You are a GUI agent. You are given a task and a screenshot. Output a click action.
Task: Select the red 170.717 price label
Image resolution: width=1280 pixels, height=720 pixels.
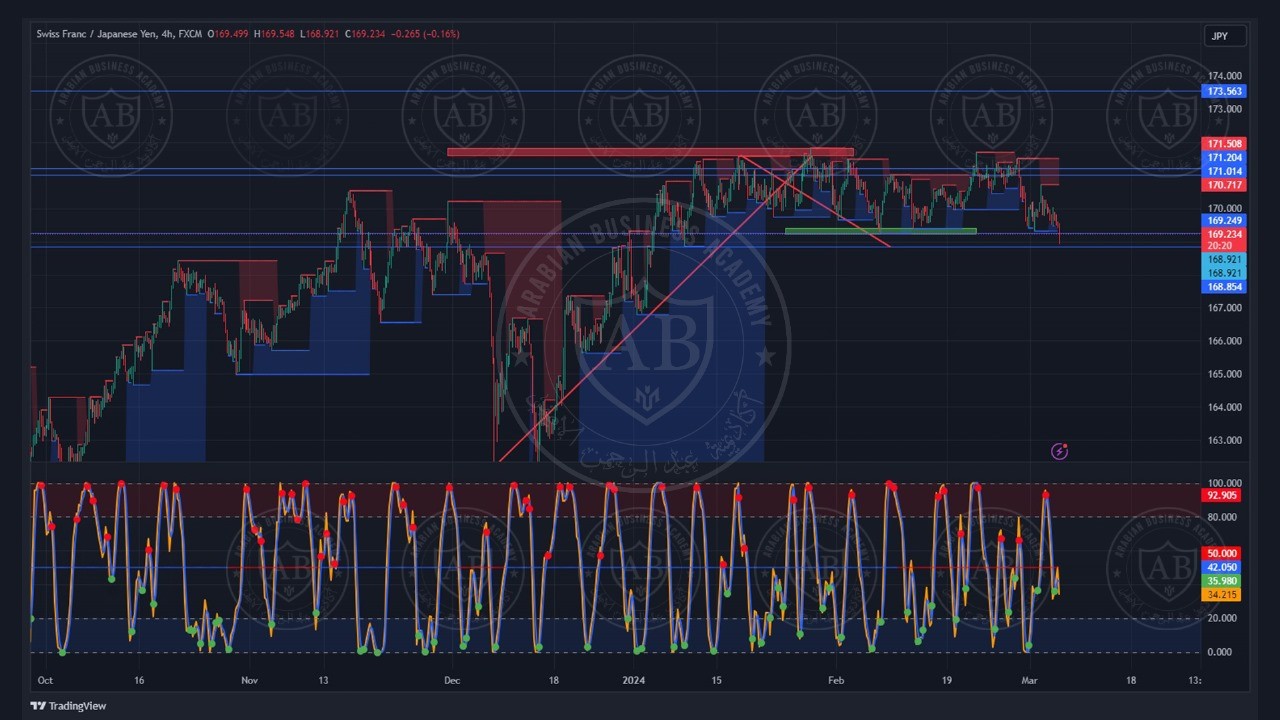[1225, 185]
